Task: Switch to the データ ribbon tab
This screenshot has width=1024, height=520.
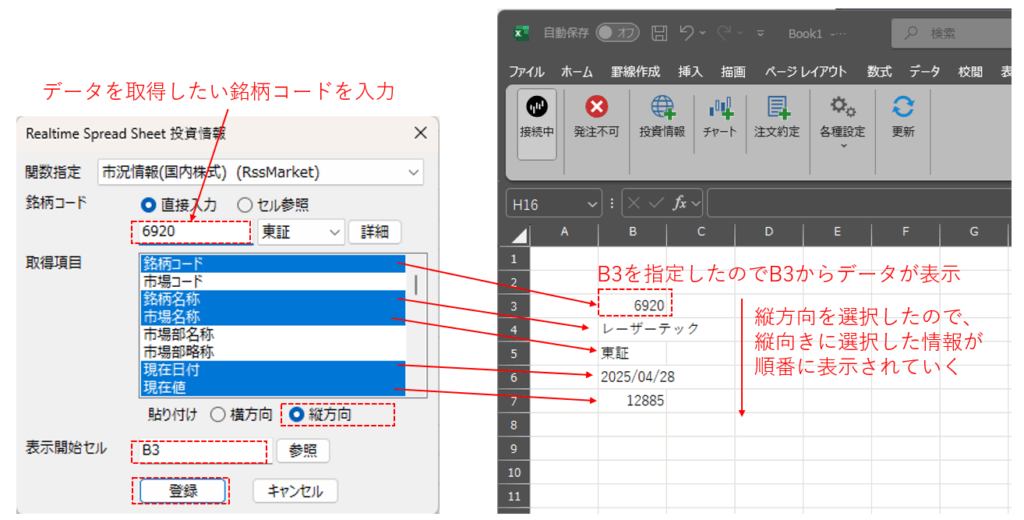Action: point(925,72)
